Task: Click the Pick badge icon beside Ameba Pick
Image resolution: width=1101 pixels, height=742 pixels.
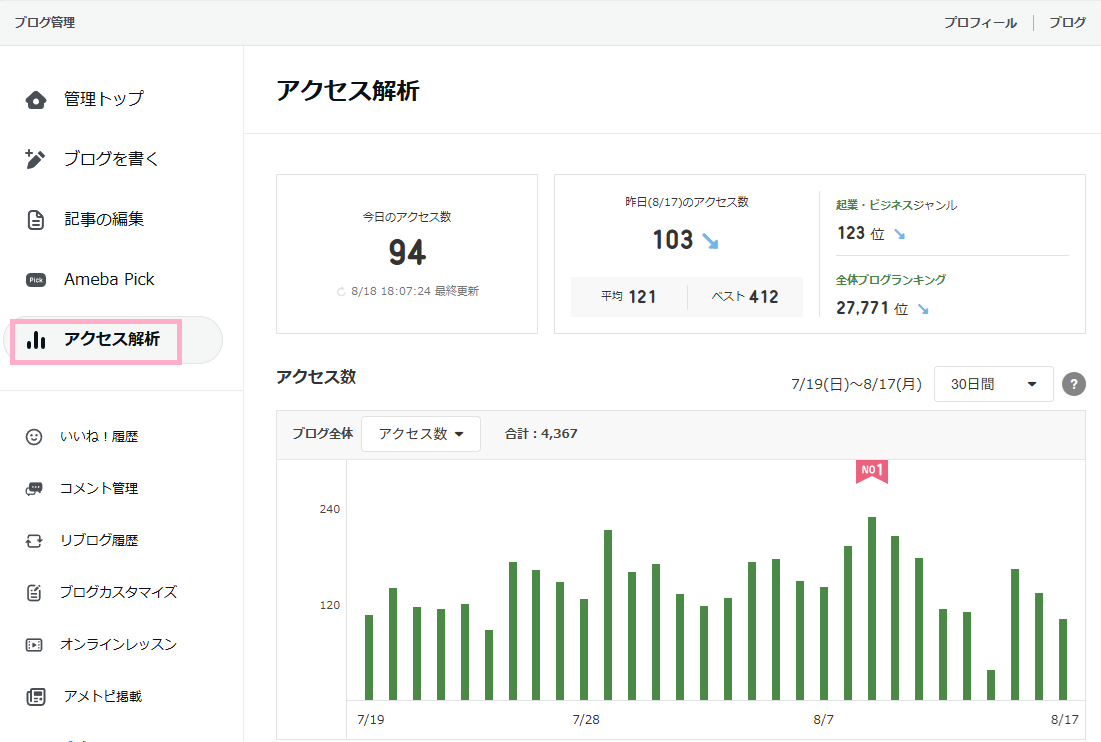Action: click(36, 280)
